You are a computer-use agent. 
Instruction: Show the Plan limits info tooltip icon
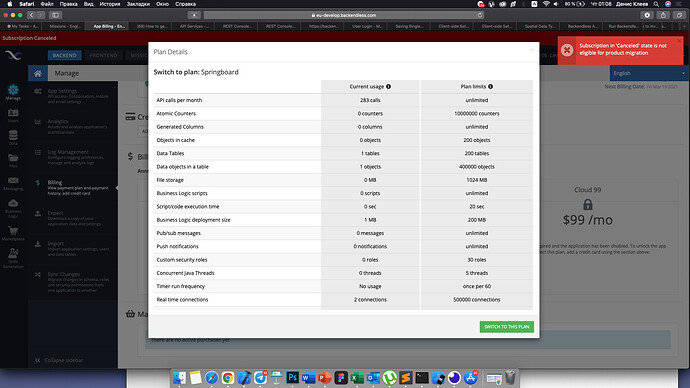(491, 87)
